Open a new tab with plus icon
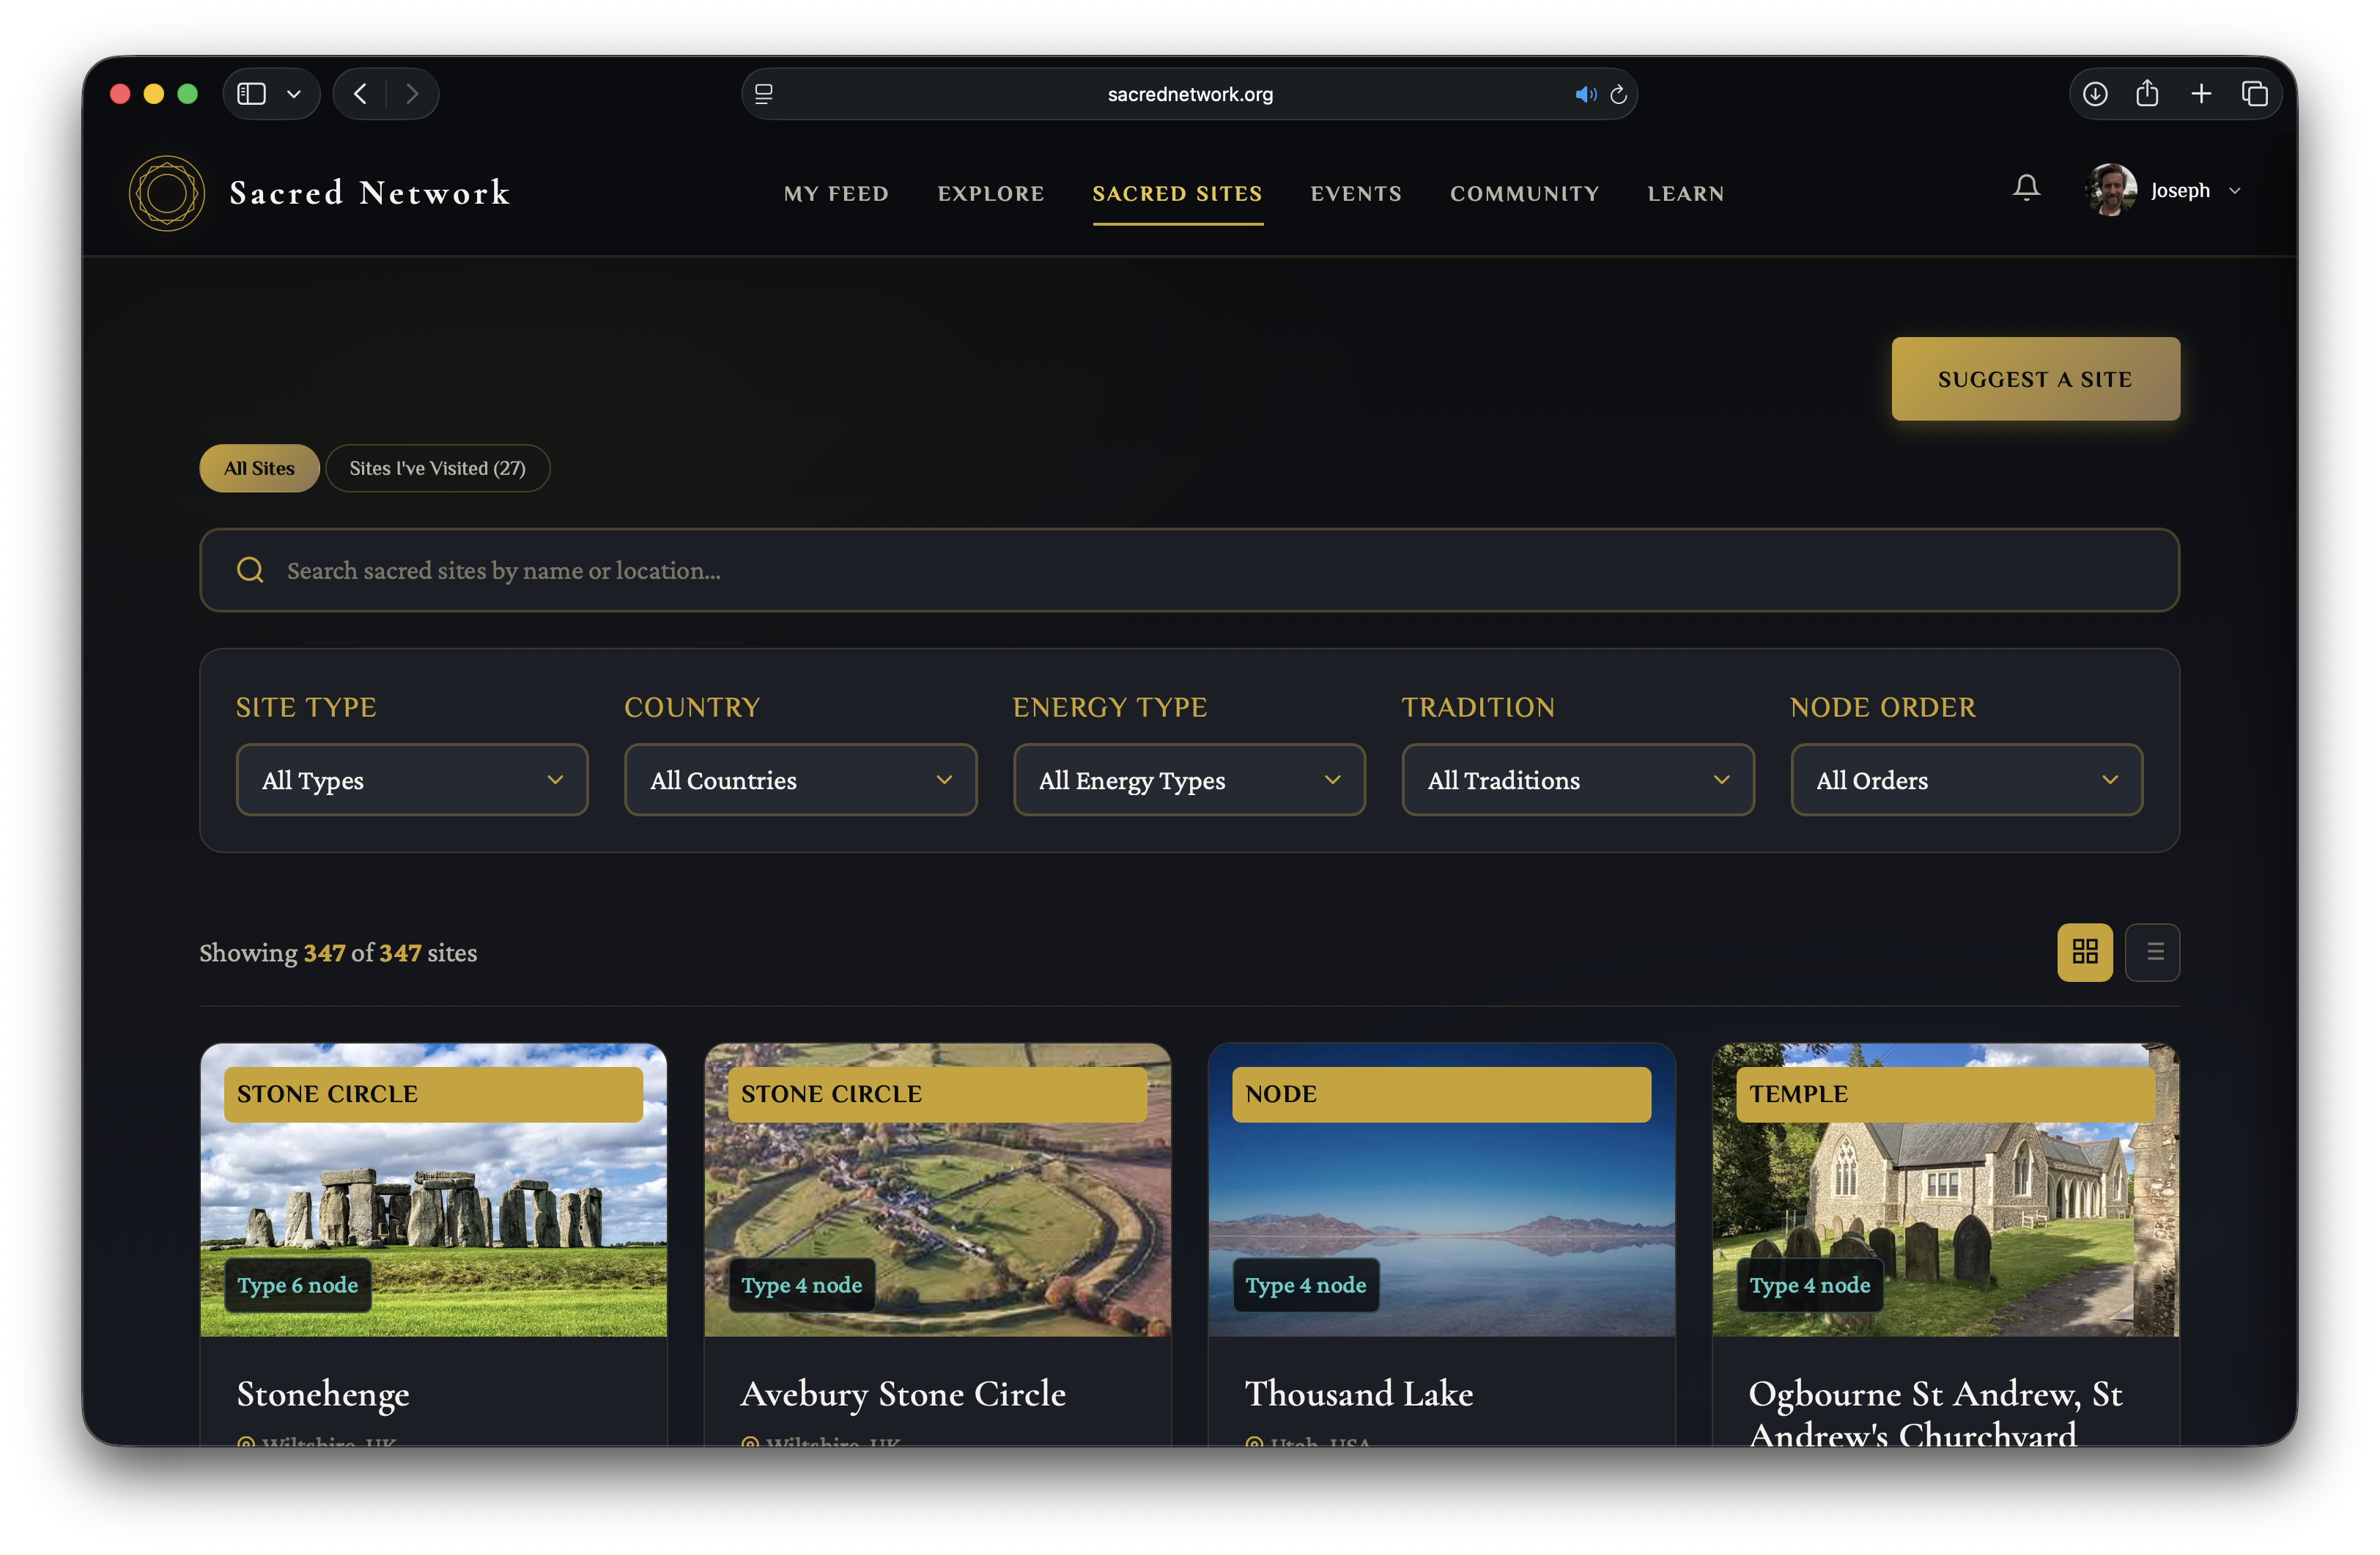2380x1555 pixels. [2201, 94]
